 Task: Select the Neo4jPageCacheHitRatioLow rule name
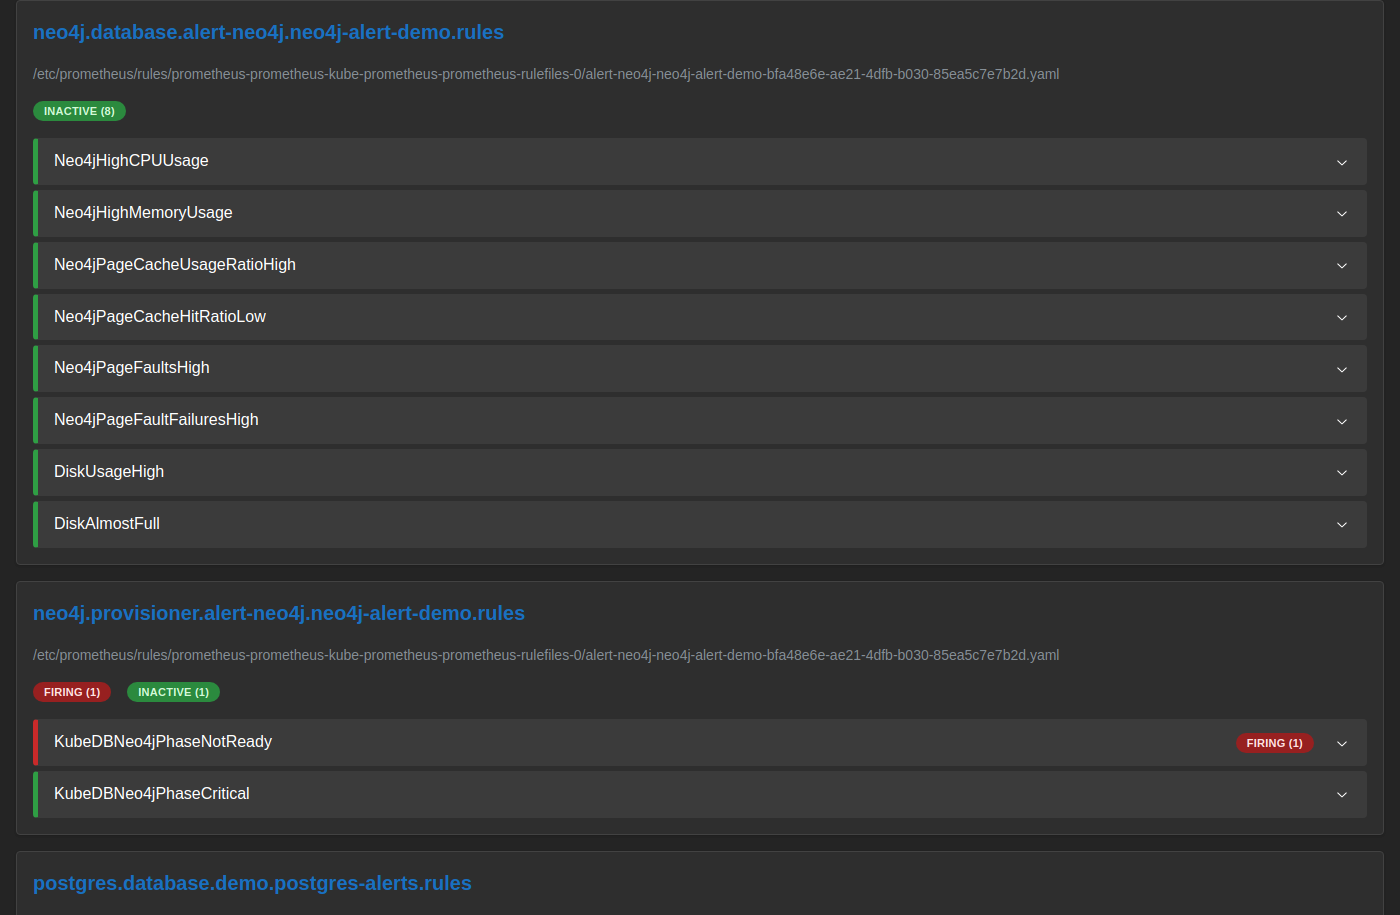click(160, 317)
